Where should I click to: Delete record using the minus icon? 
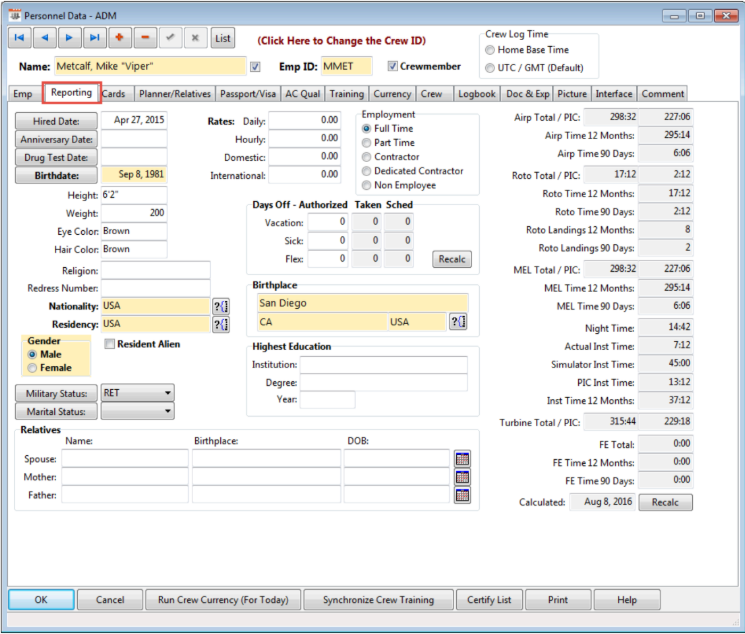[x=146, y=38]
